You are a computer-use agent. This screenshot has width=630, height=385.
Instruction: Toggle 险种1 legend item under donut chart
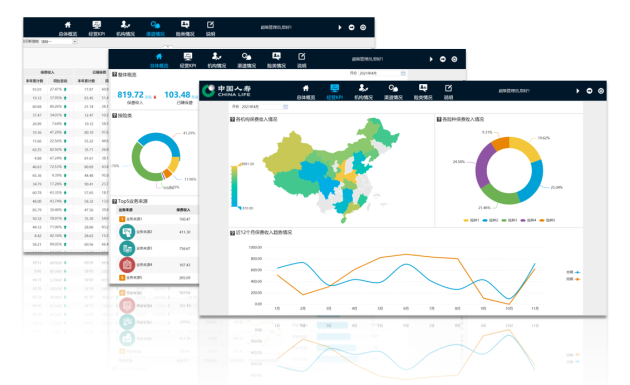(x=471, y=220)
